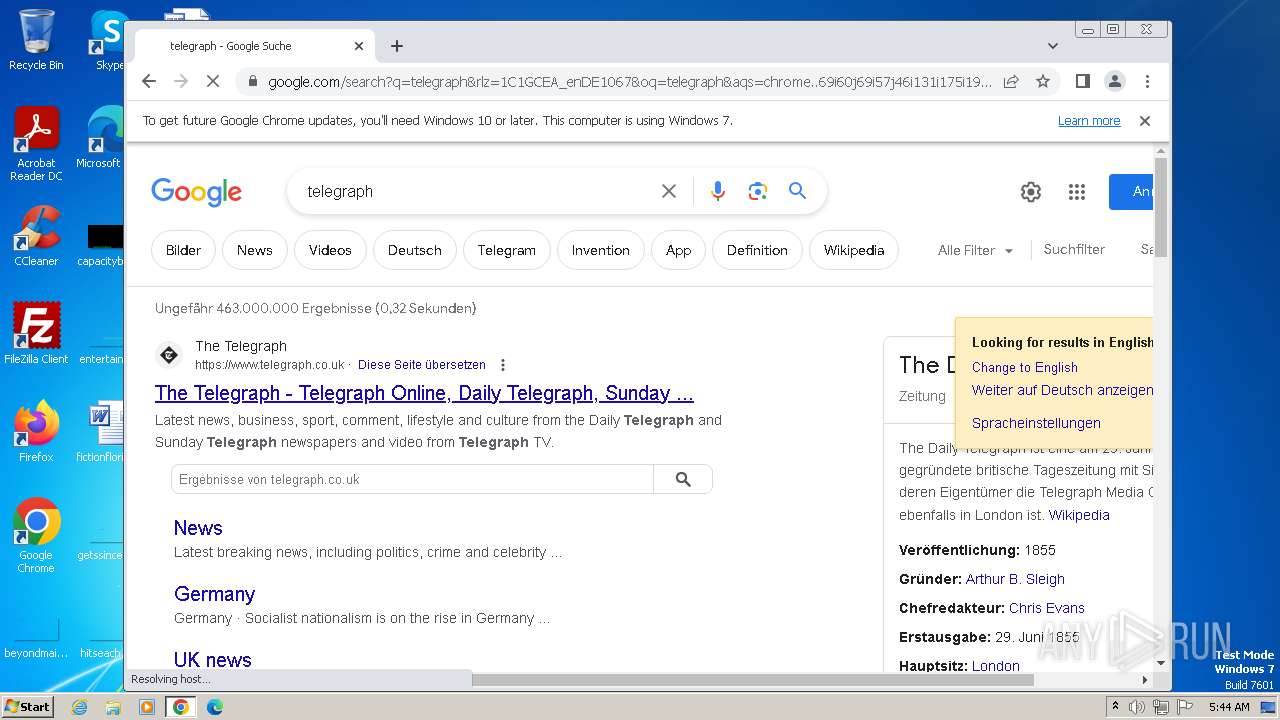Select the Deutsch filter chip
The image size is (1280, 720).
click(415, 250)
